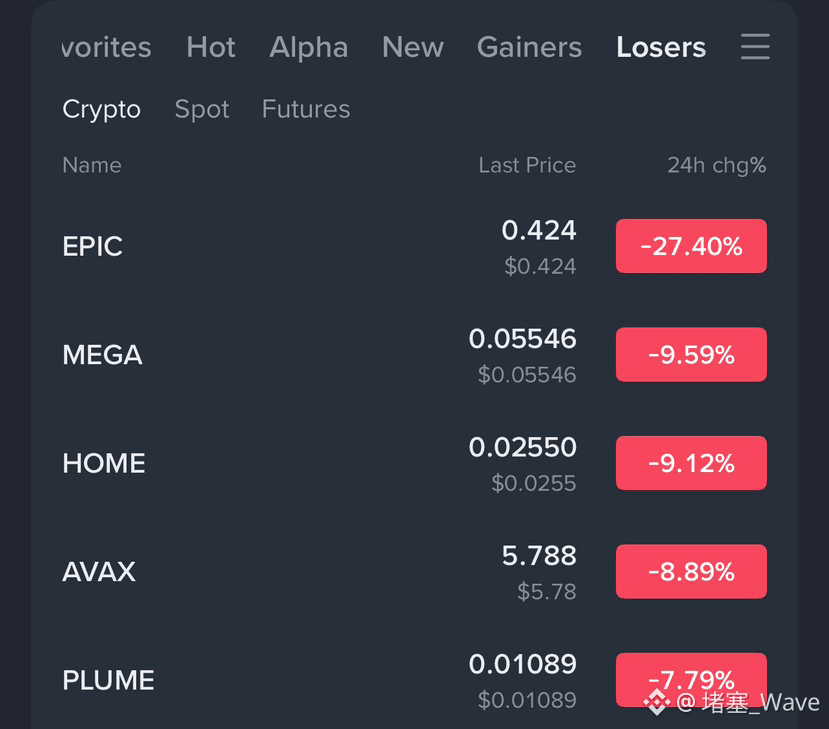Sort by the Name column header

(x=92, y=165)
